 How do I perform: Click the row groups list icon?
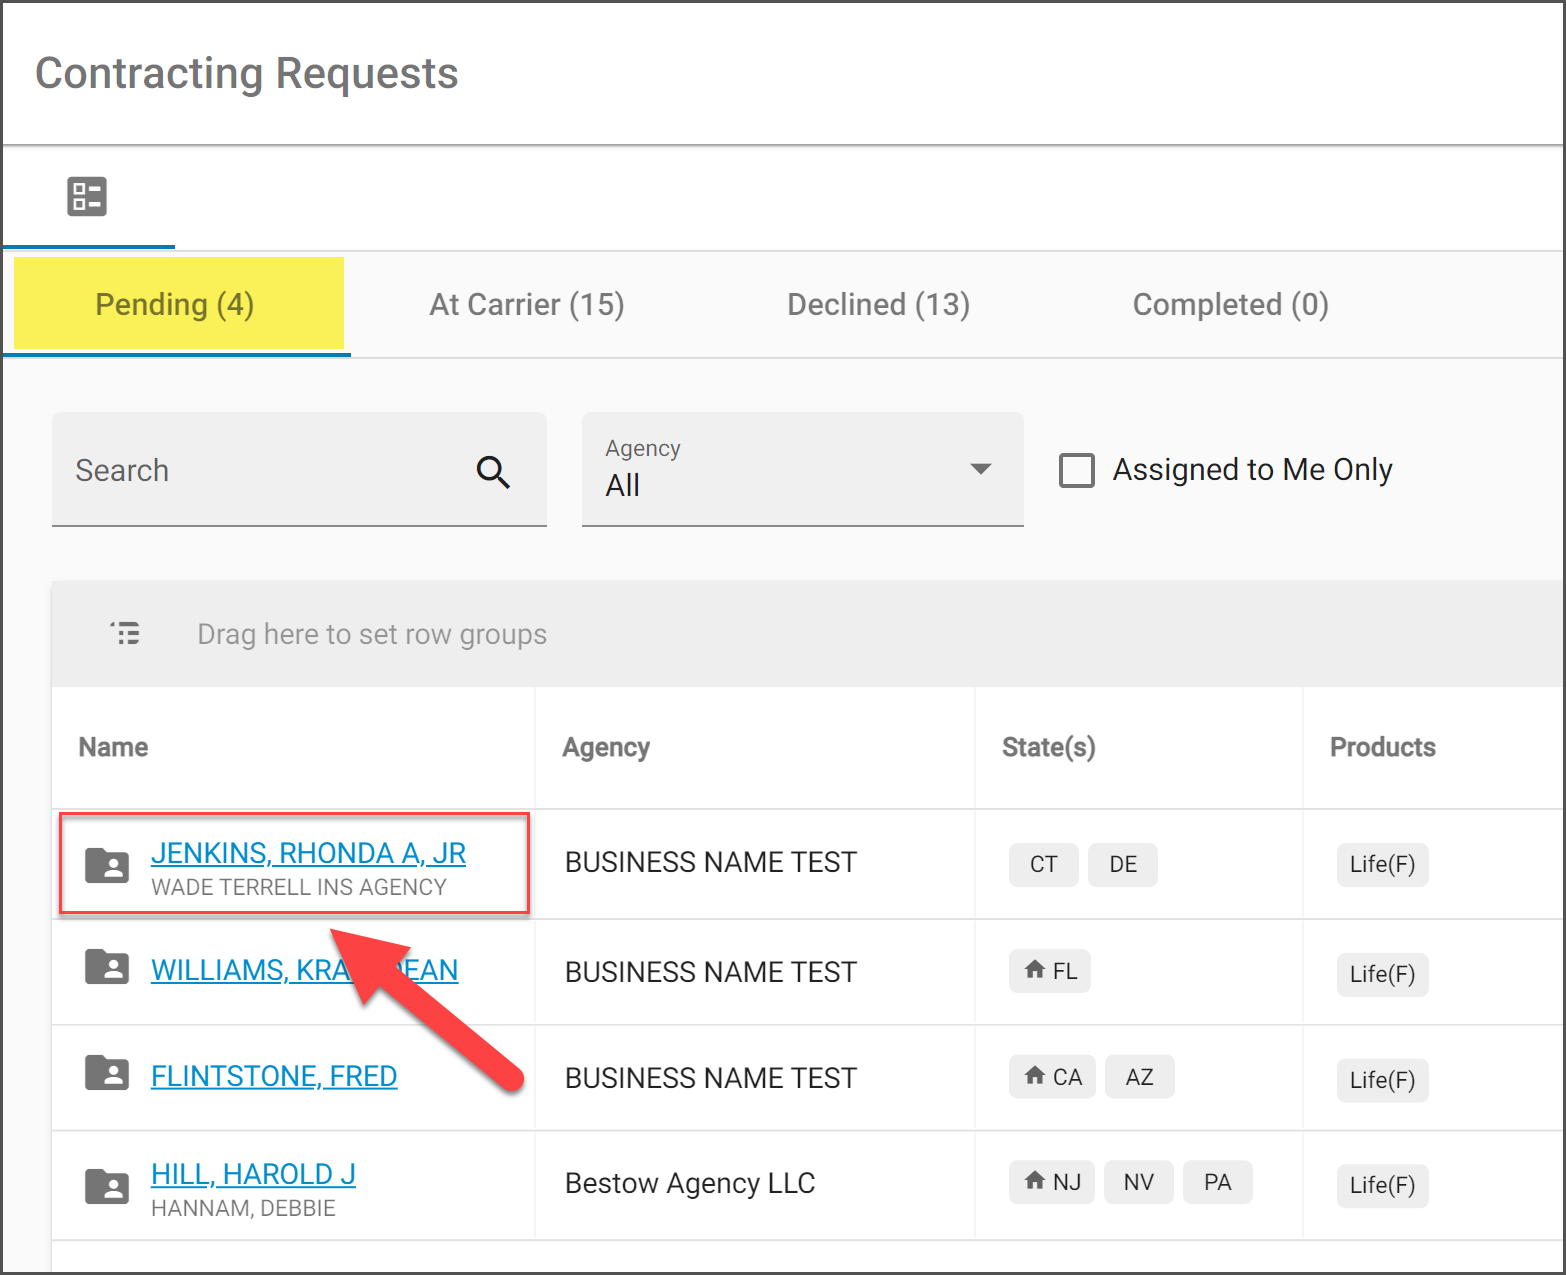coord(125,633)
